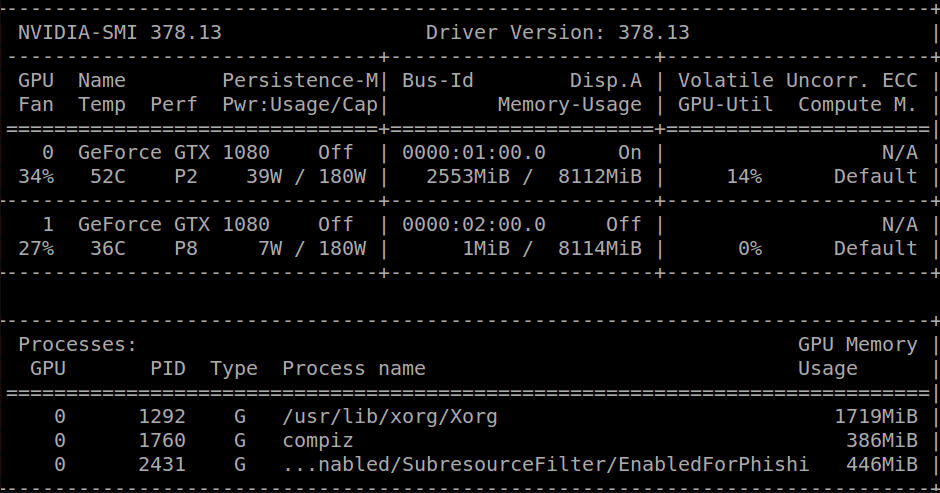940x493 pixels.
Task: Click the Memory-Usage column header
Action: coord(570,105)
